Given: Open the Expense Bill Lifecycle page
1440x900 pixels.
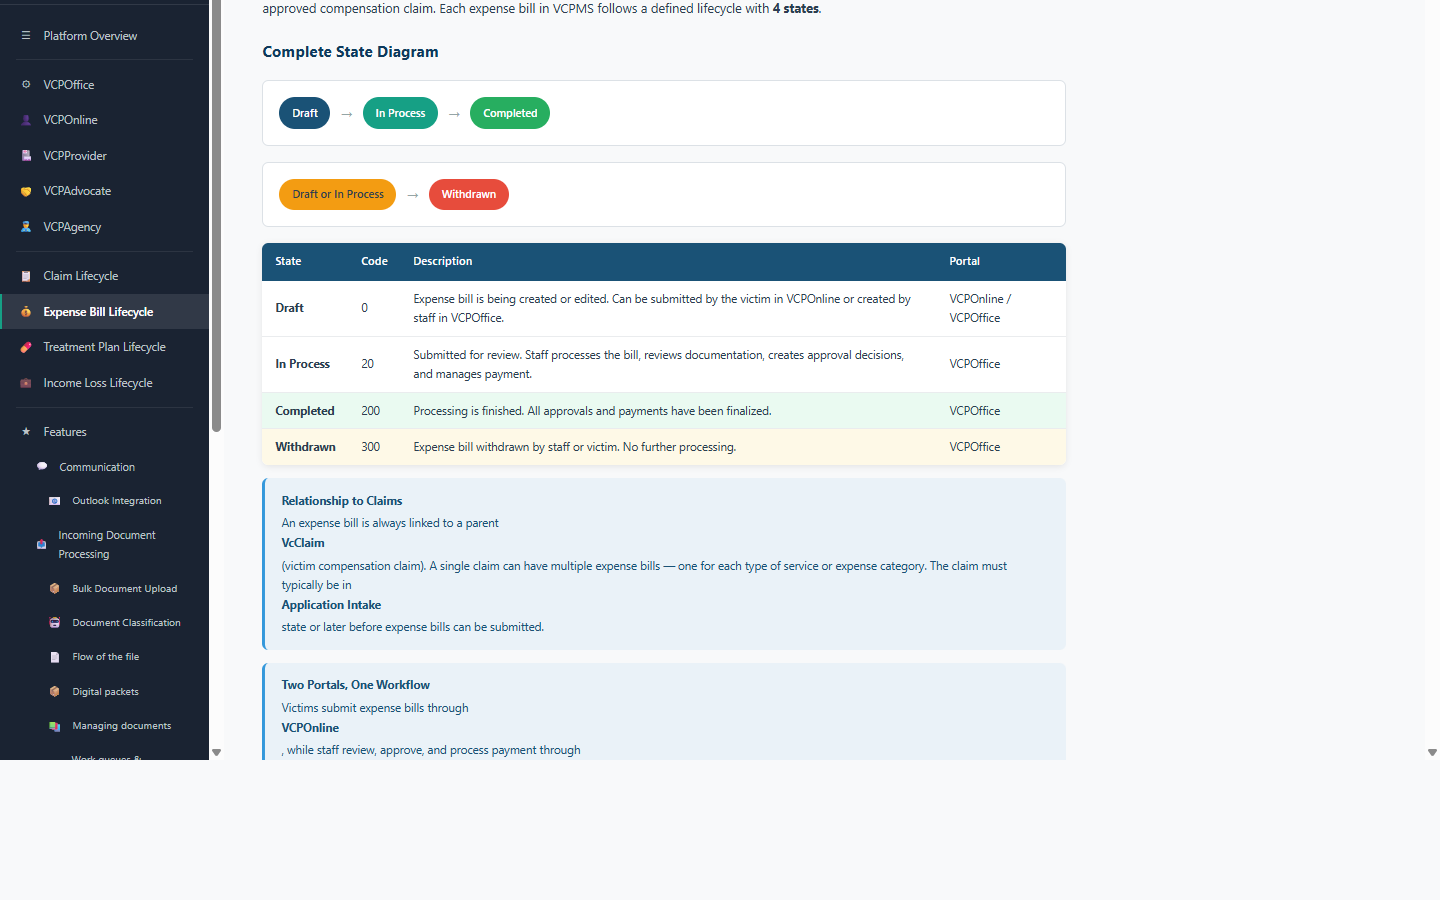Looking at the screenshot, I should 99,311.
